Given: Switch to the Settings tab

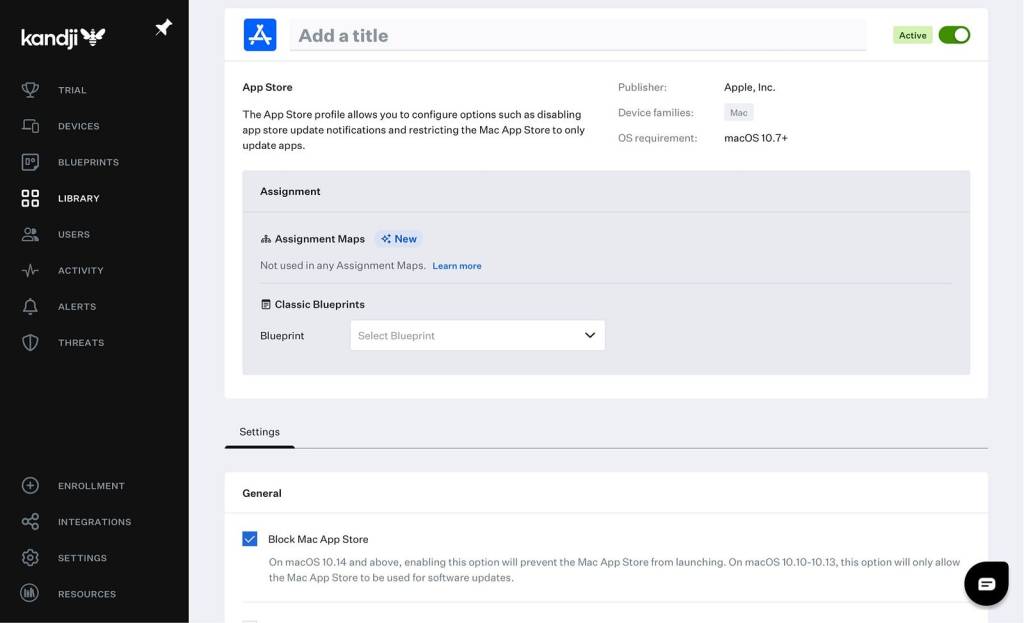Looking at the screenshot, I should 259,432.
